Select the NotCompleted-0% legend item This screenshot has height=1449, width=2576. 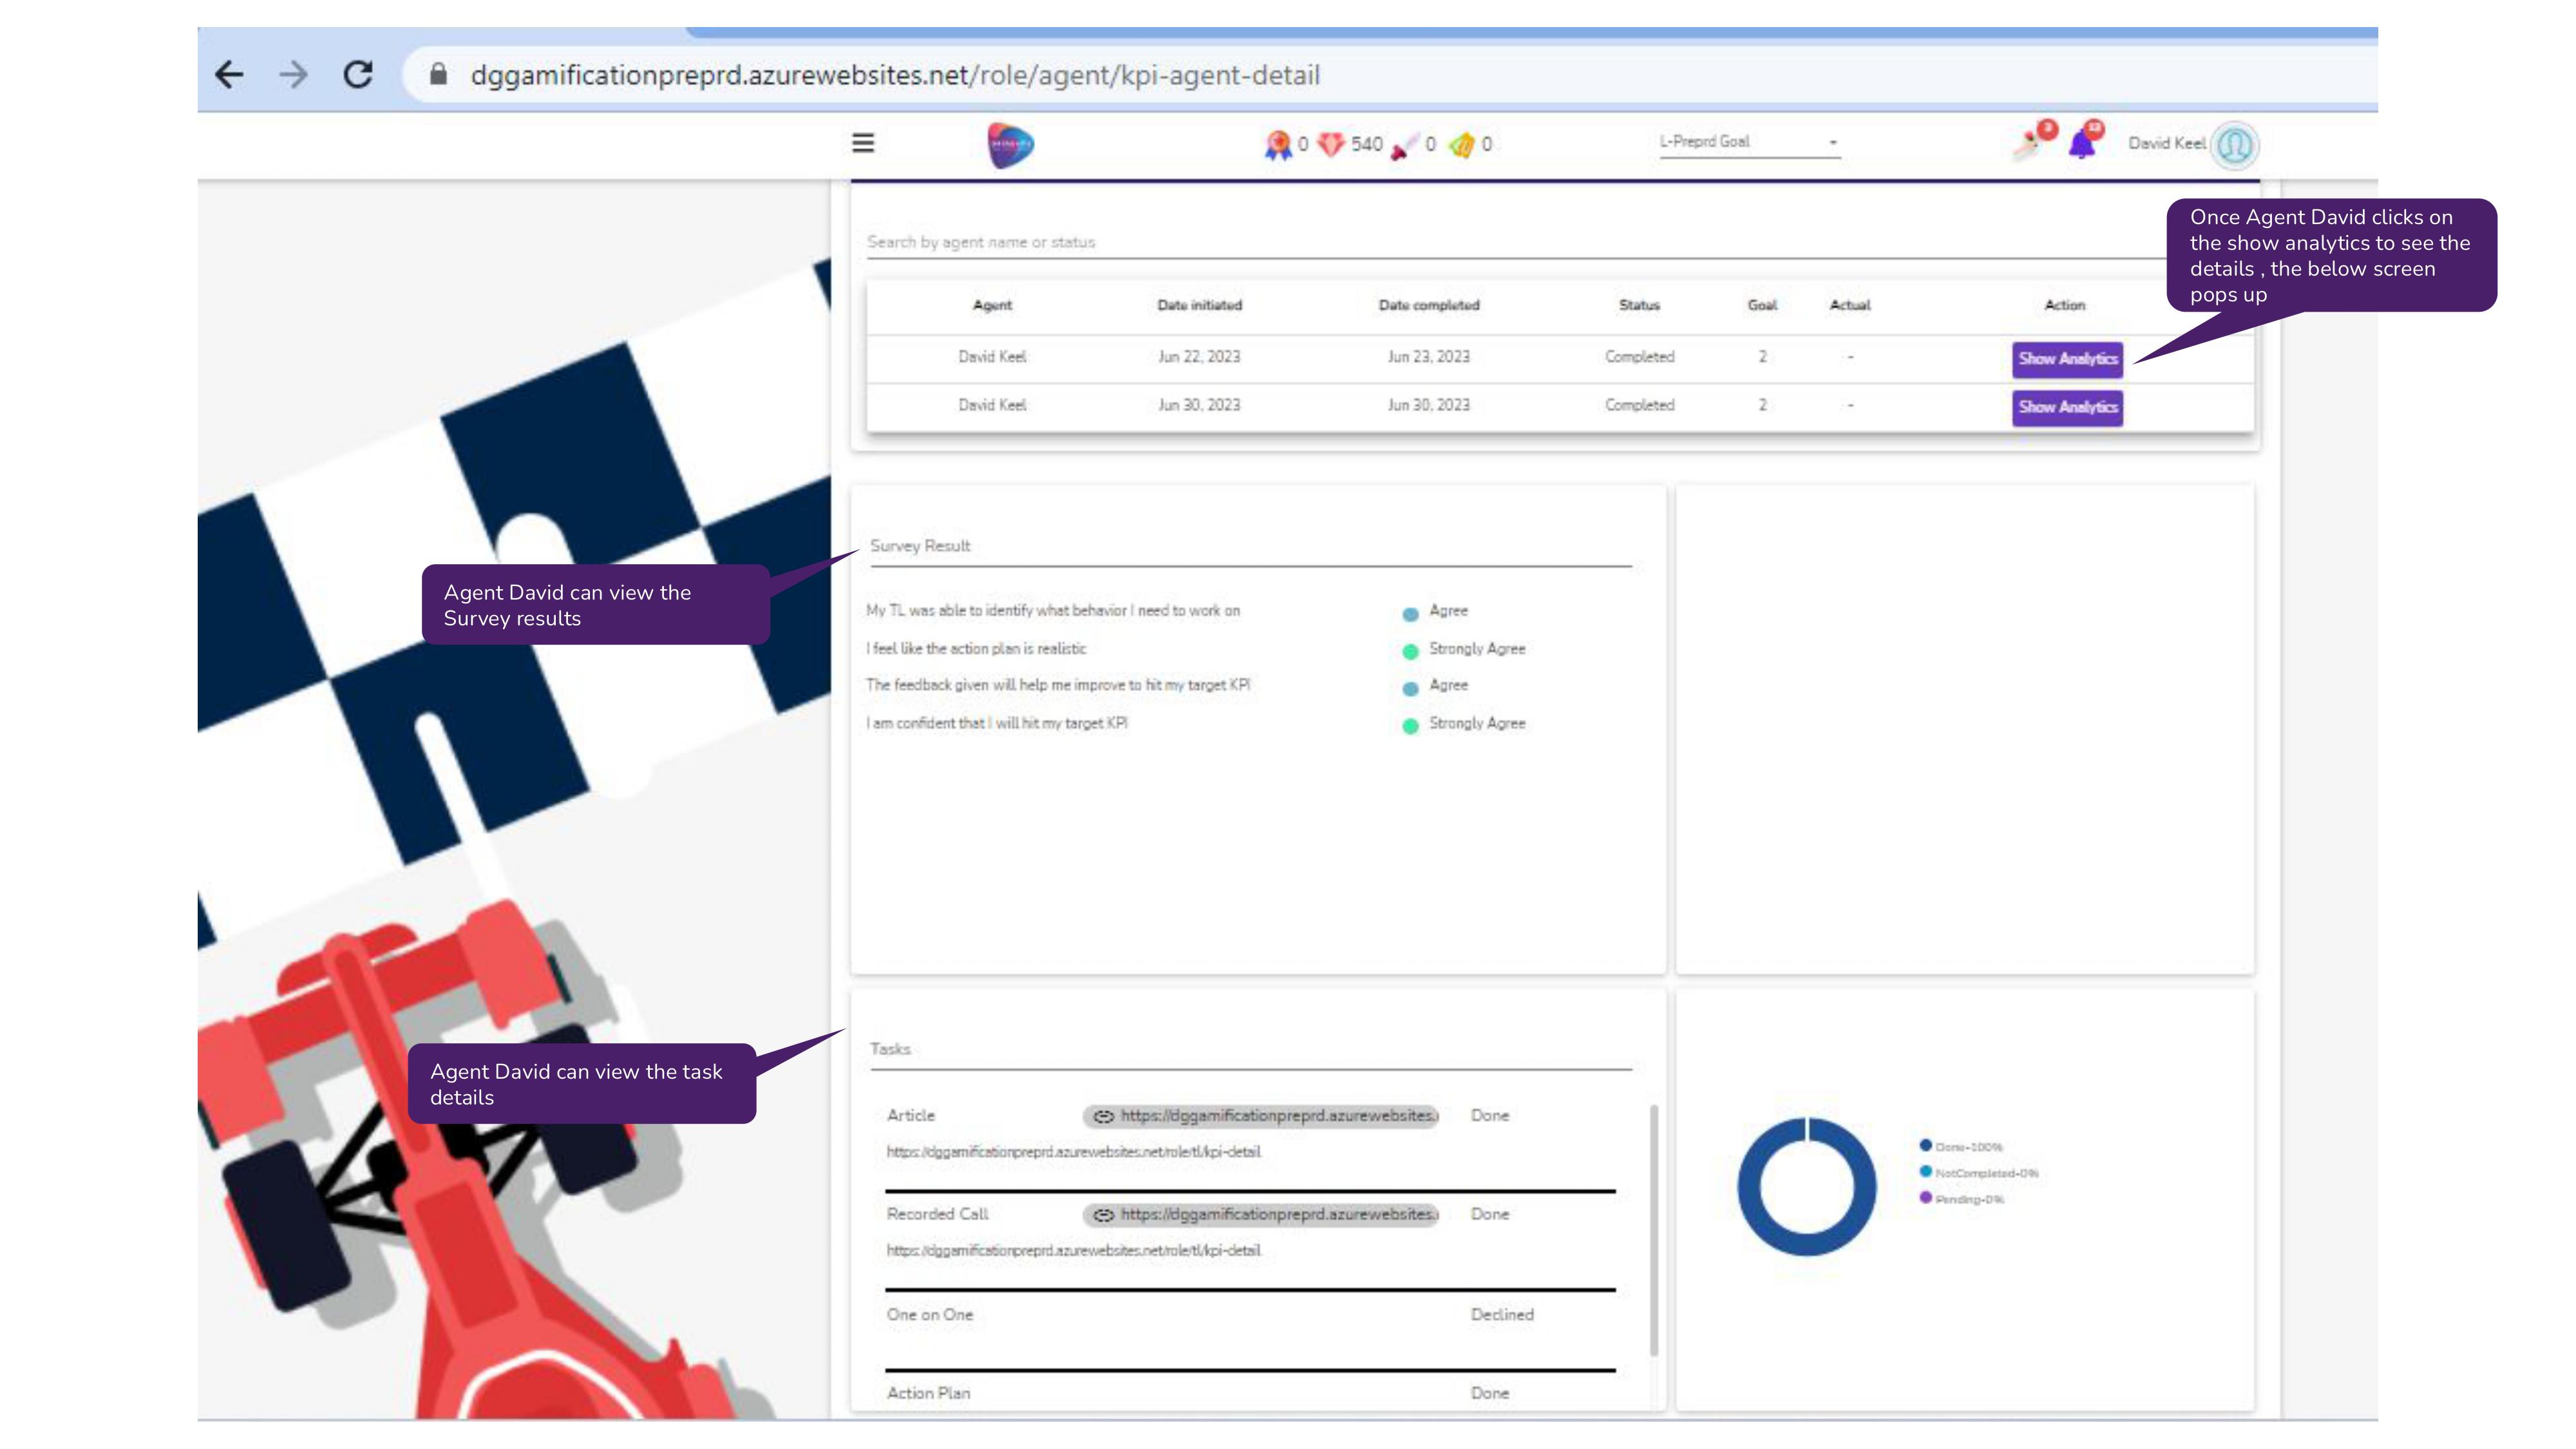pyautogui.click(x=1980, y=1173)
